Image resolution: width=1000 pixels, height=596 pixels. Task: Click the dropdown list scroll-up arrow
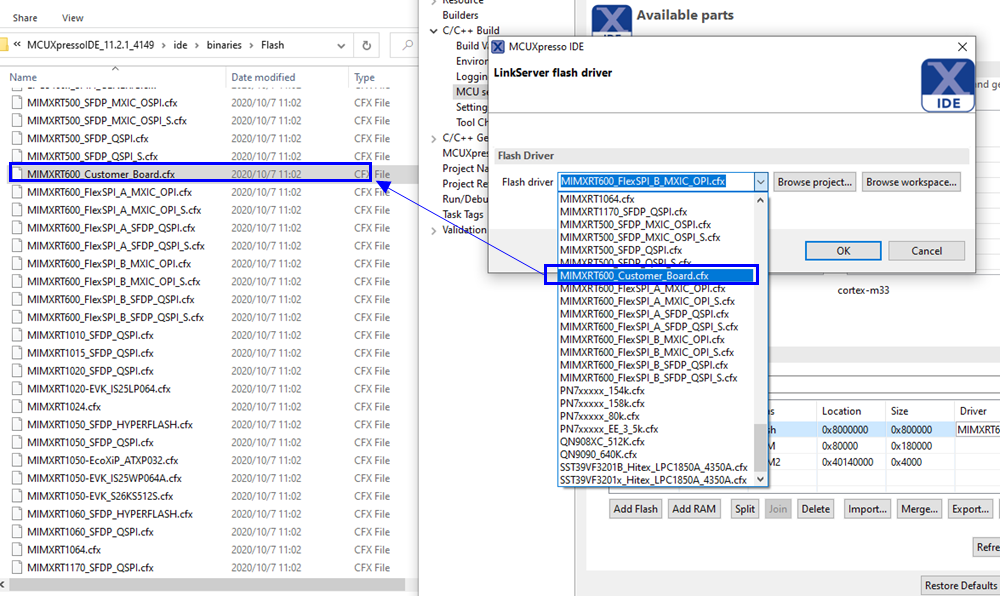pyautogui.click(x=760, y=200)
